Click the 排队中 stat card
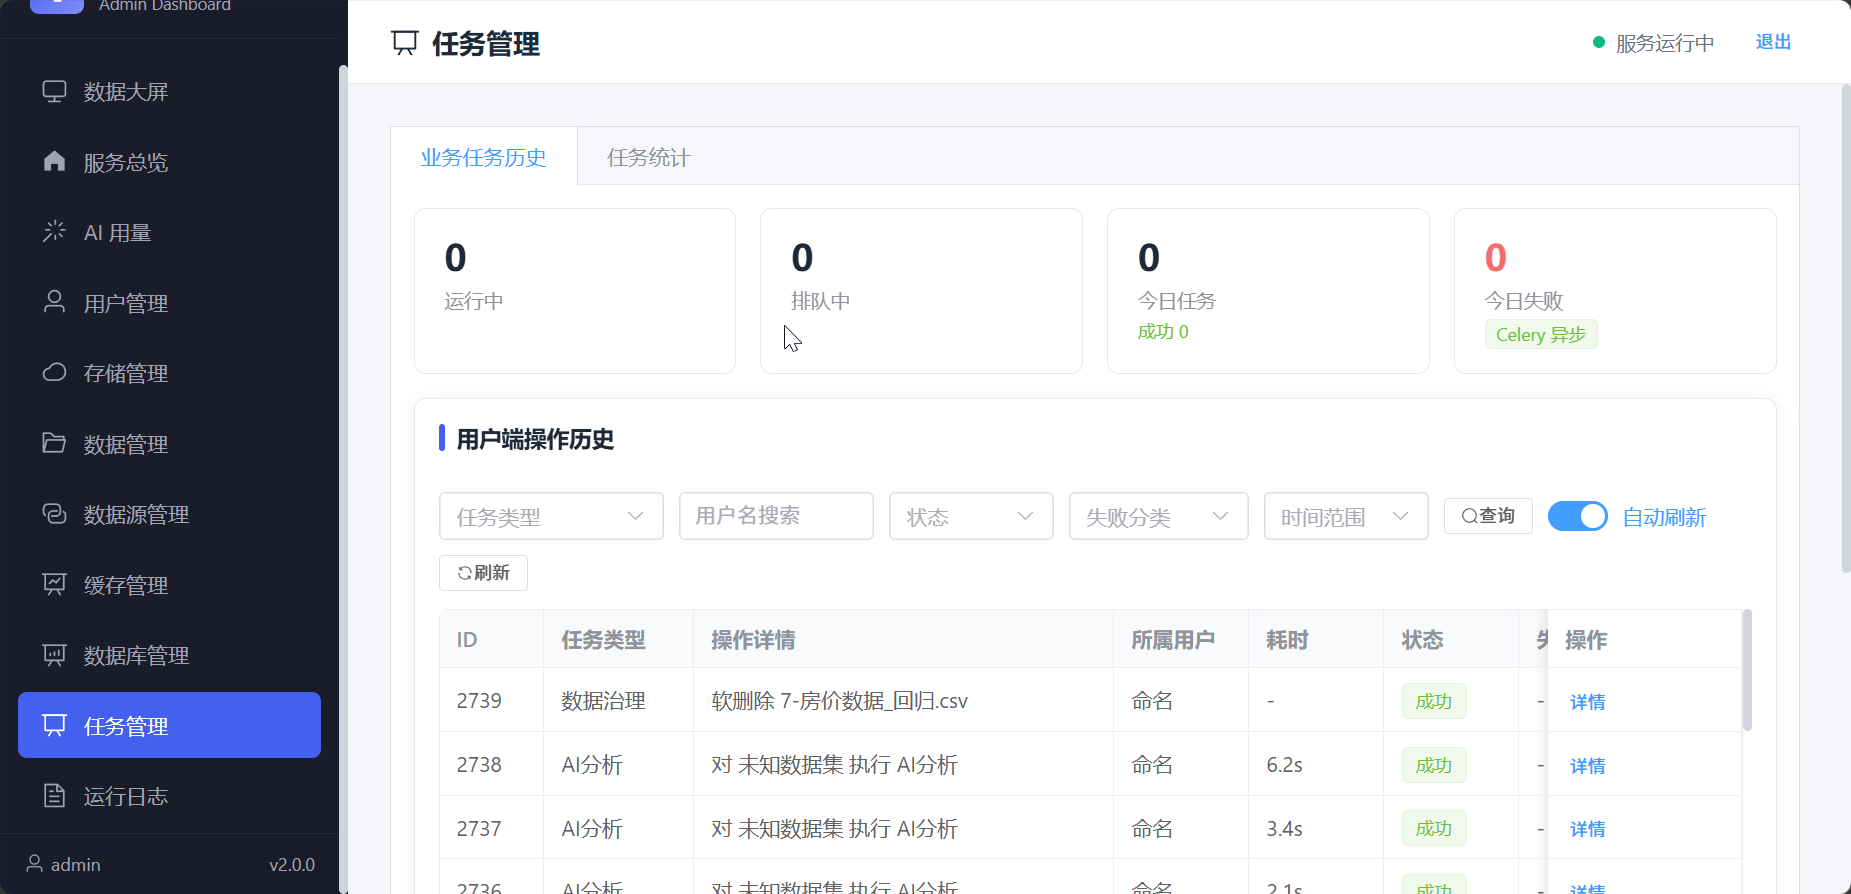The width and height of the screenshot is (1851, 894). coord(921,291)
